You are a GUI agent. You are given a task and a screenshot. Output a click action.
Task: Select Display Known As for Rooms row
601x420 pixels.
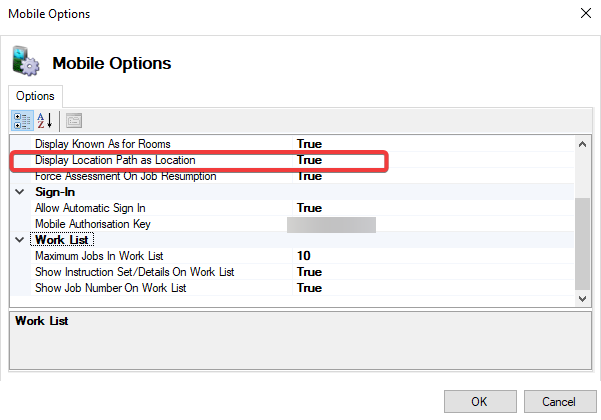pos(101,144)
